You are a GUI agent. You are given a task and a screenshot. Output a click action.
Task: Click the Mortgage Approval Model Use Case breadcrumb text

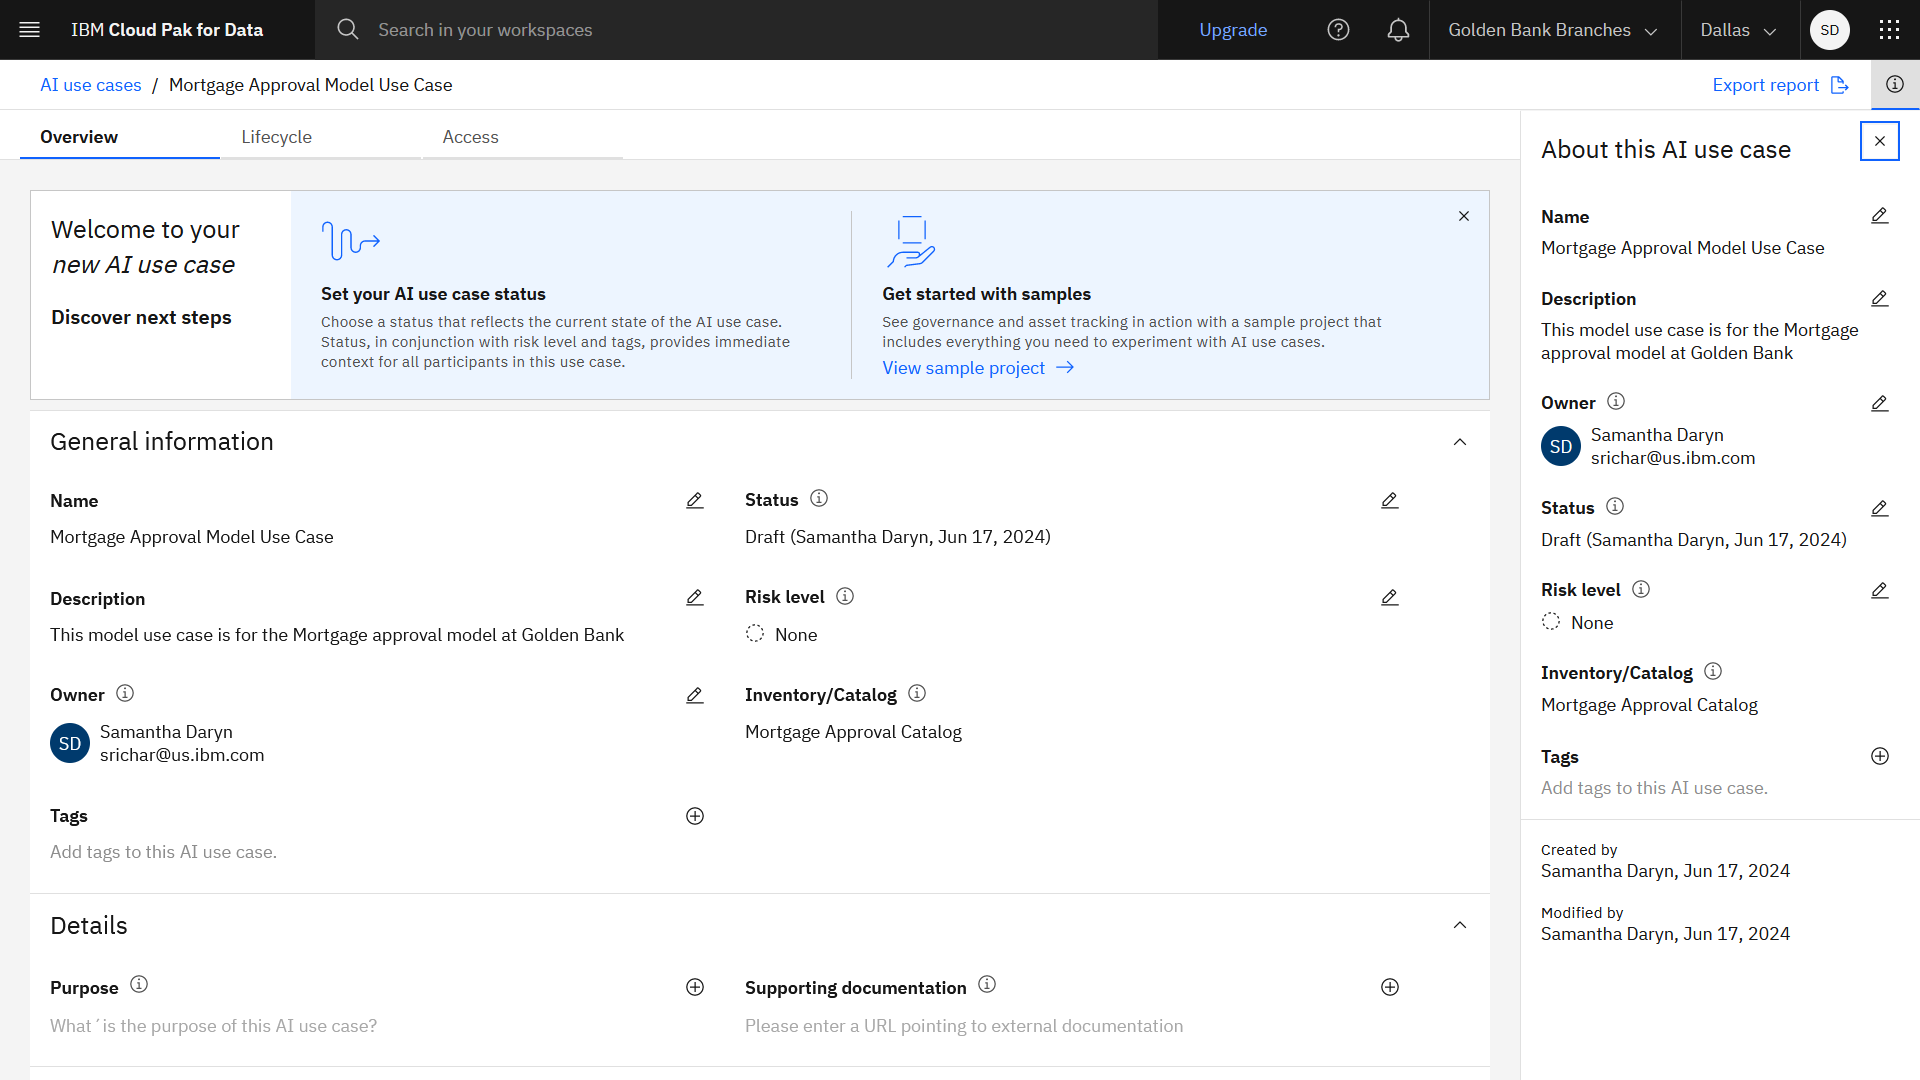[x=311, y=85]
